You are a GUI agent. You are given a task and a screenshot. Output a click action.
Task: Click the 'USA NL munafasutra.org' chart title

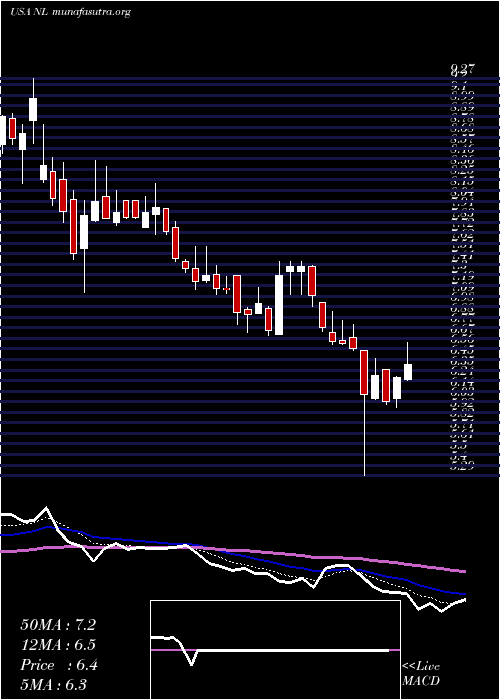tap(70, 12)
